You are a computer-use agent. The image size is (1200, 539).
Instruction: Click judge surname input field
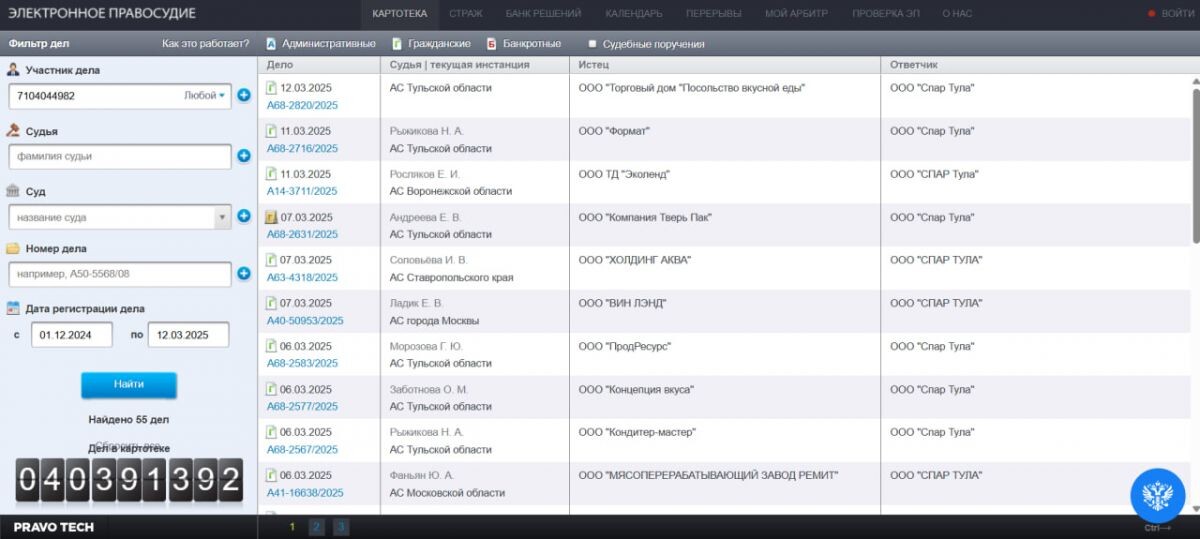[x=120, y=156]
